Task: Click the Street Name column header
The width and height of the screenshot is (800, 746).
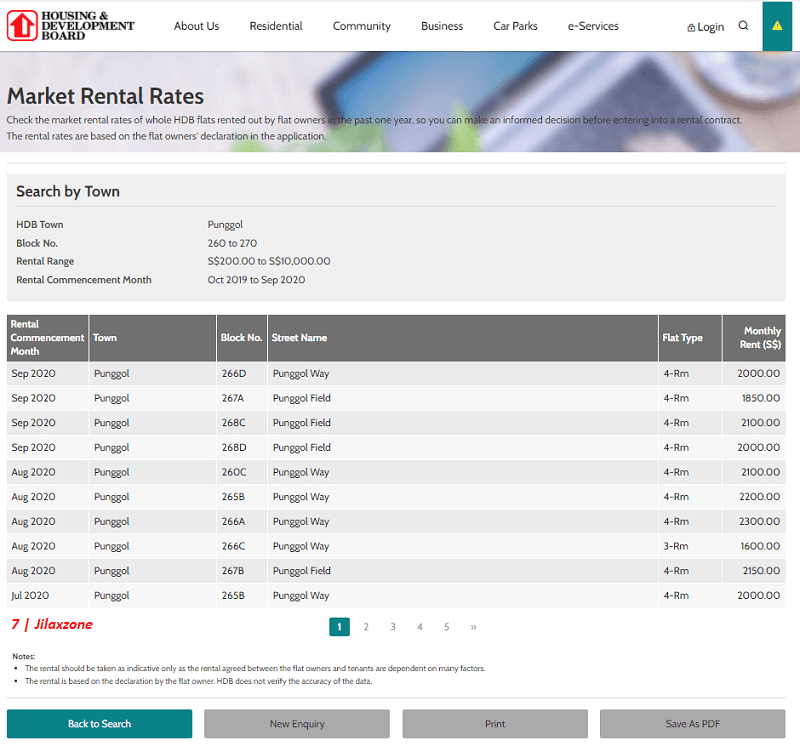Action: [463, 338]
